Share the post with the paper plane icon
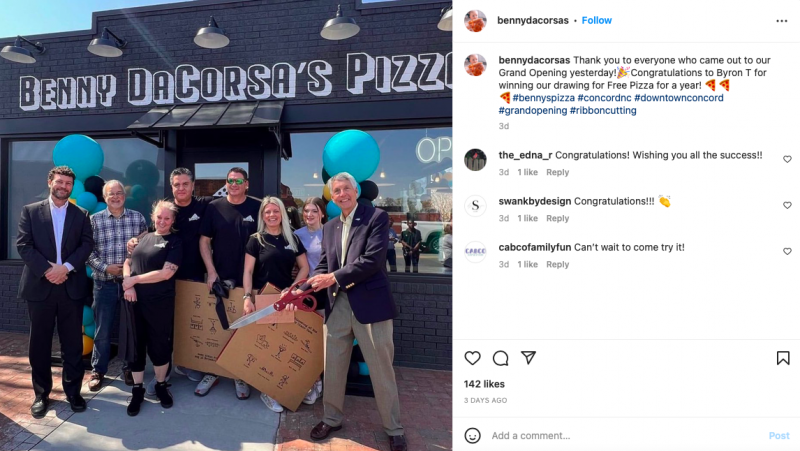This screenshot has height=451, width=800. pyautogui.click(x=529, y=358)
